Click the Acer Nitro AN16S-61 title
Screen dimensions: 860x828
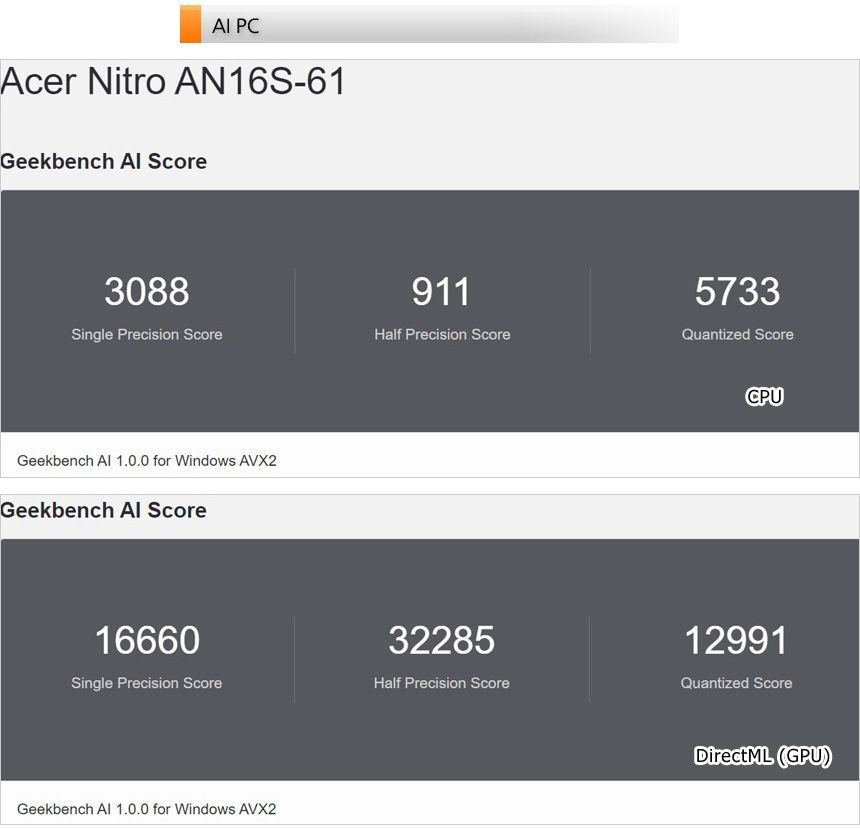pyautogui.click(x=173, y=82)
